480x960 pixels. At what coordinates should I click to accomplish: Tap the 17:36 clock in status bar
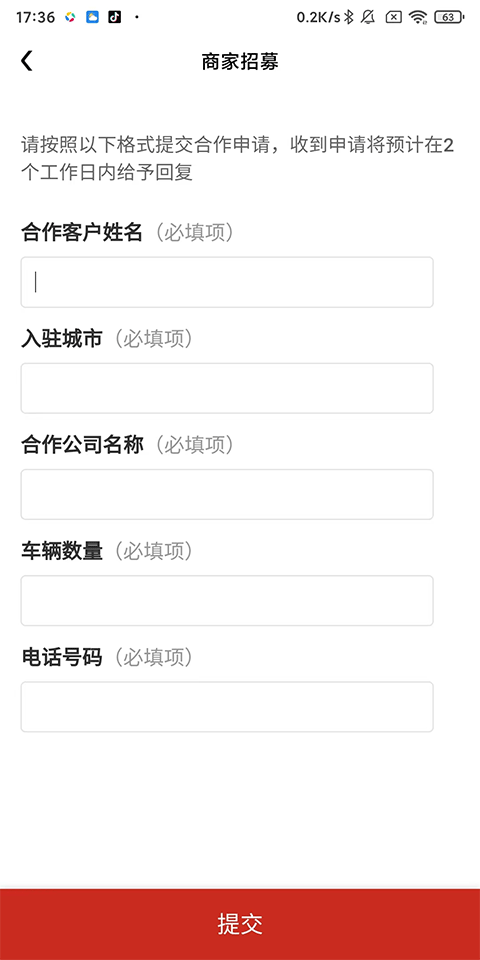click(36, 17)
